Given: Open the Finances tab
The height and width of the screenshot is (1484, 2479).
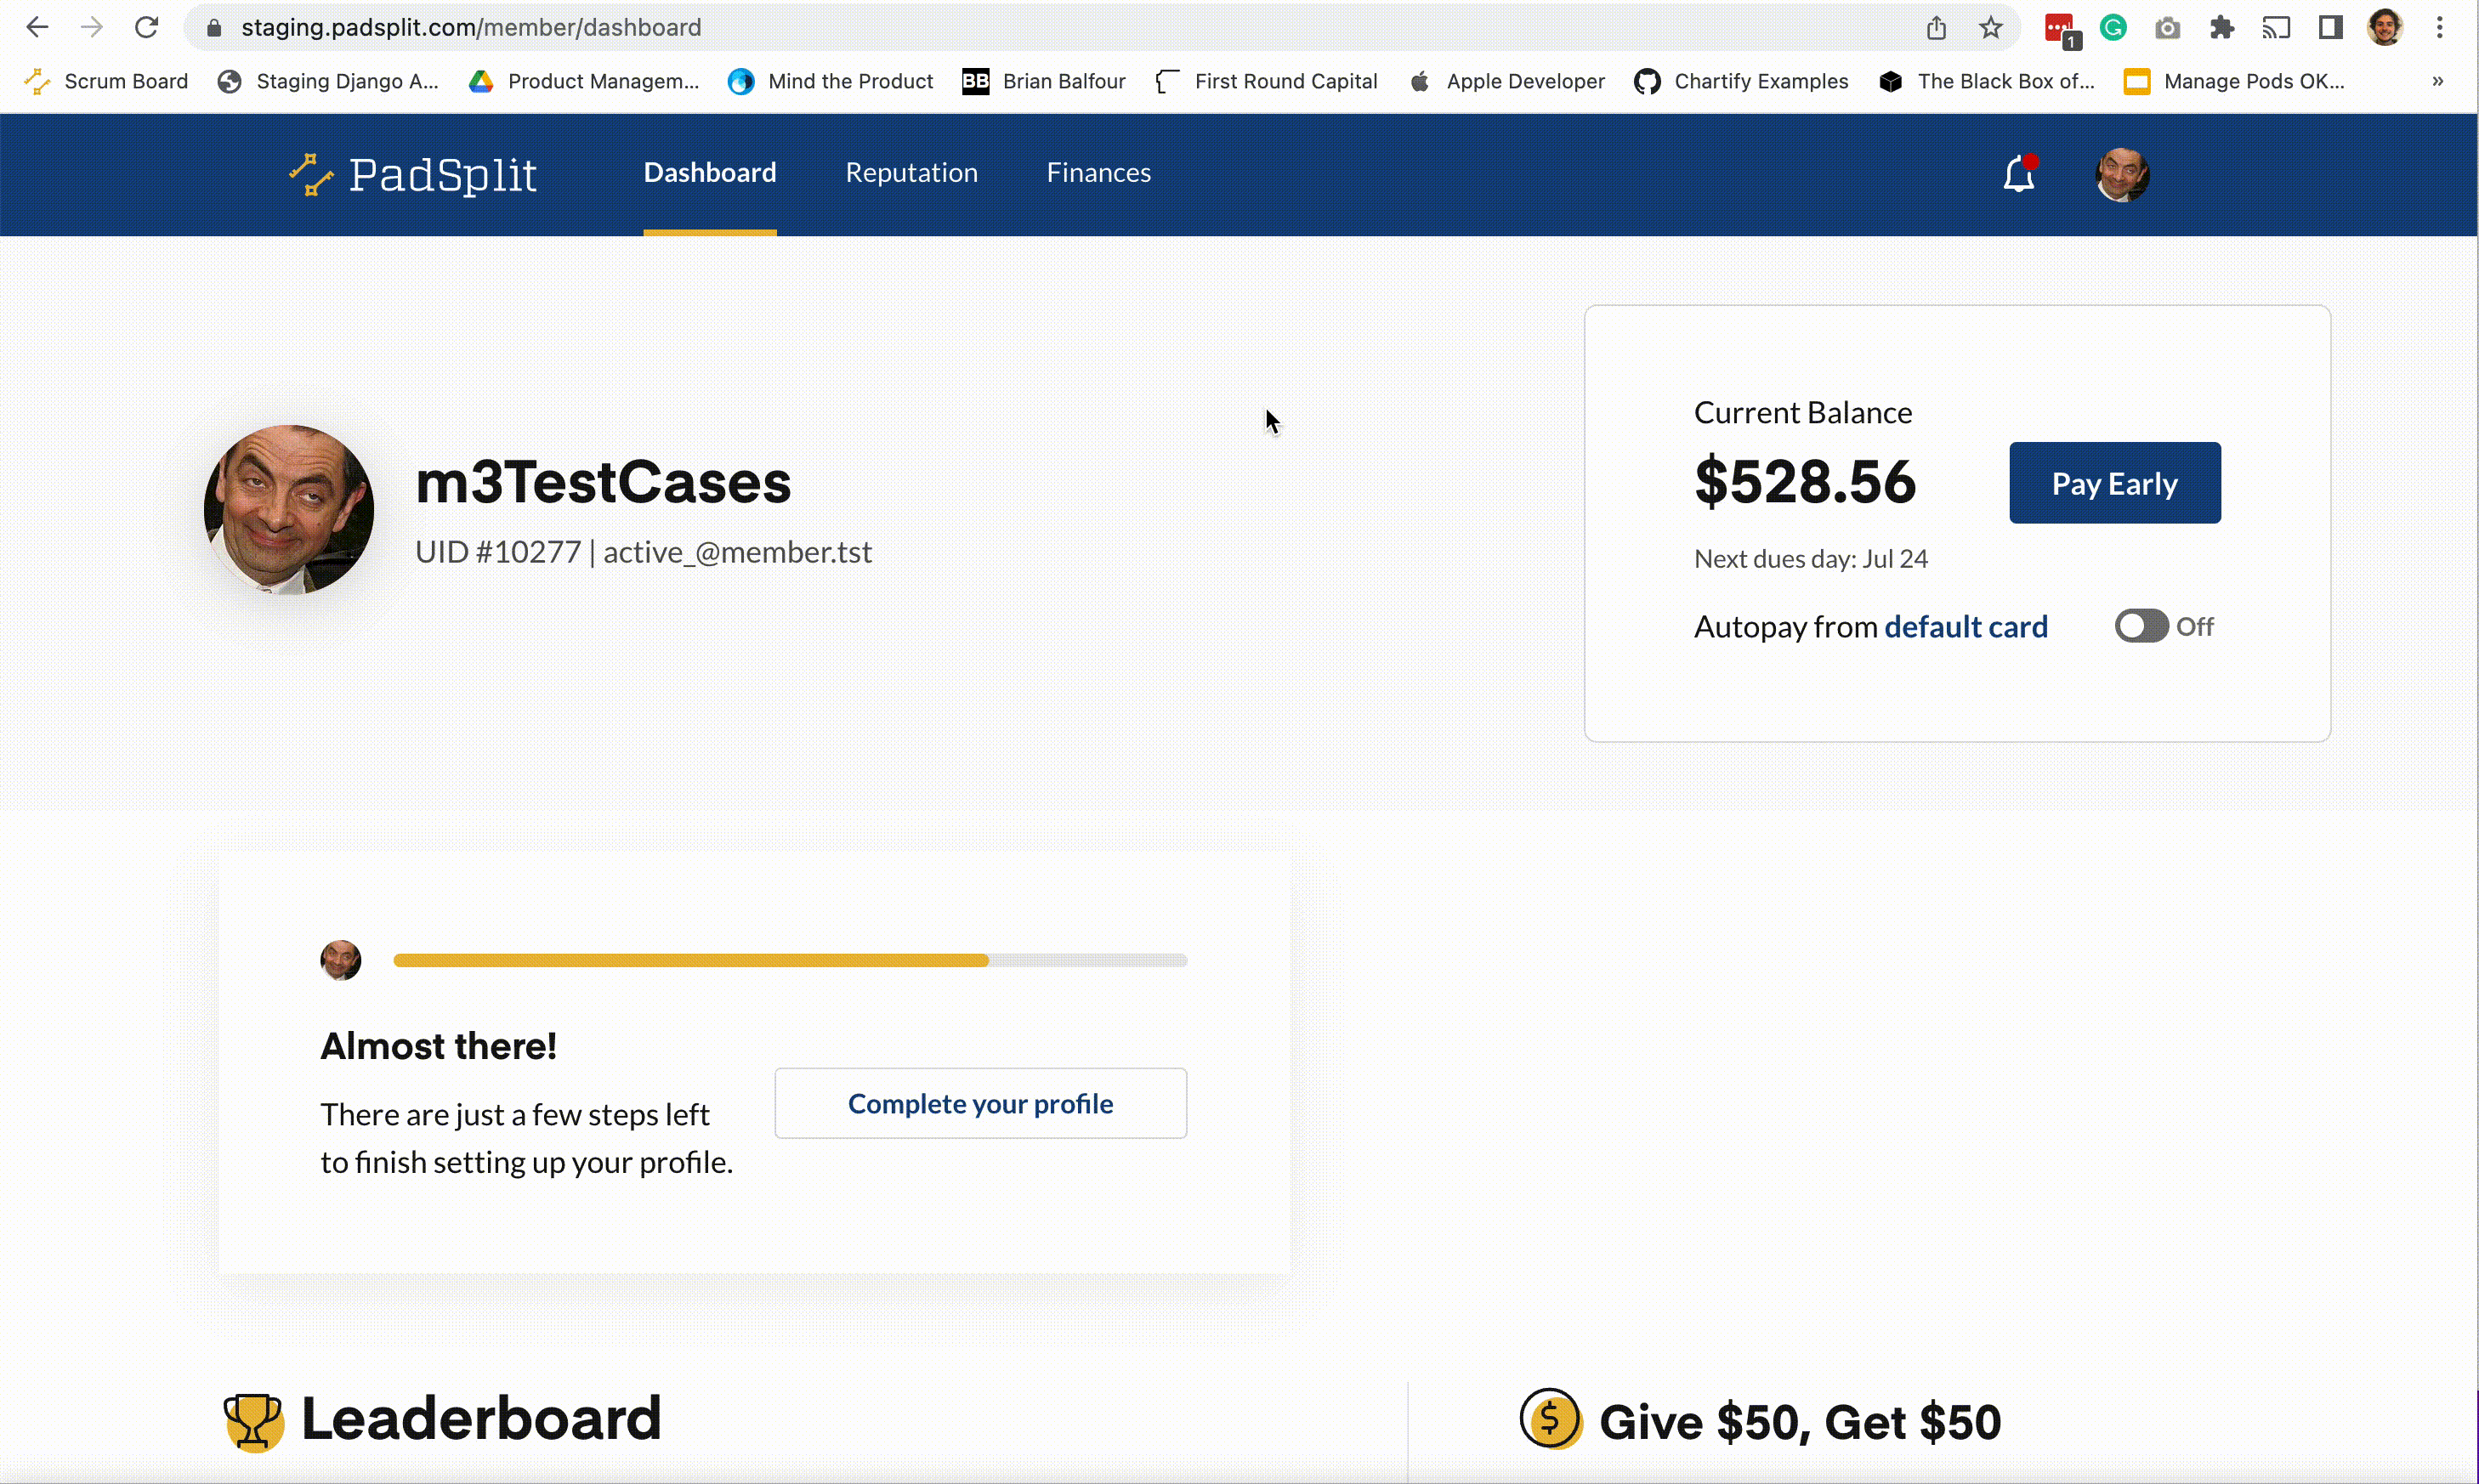Looking at the screenshot, I should click(1098, 173).
